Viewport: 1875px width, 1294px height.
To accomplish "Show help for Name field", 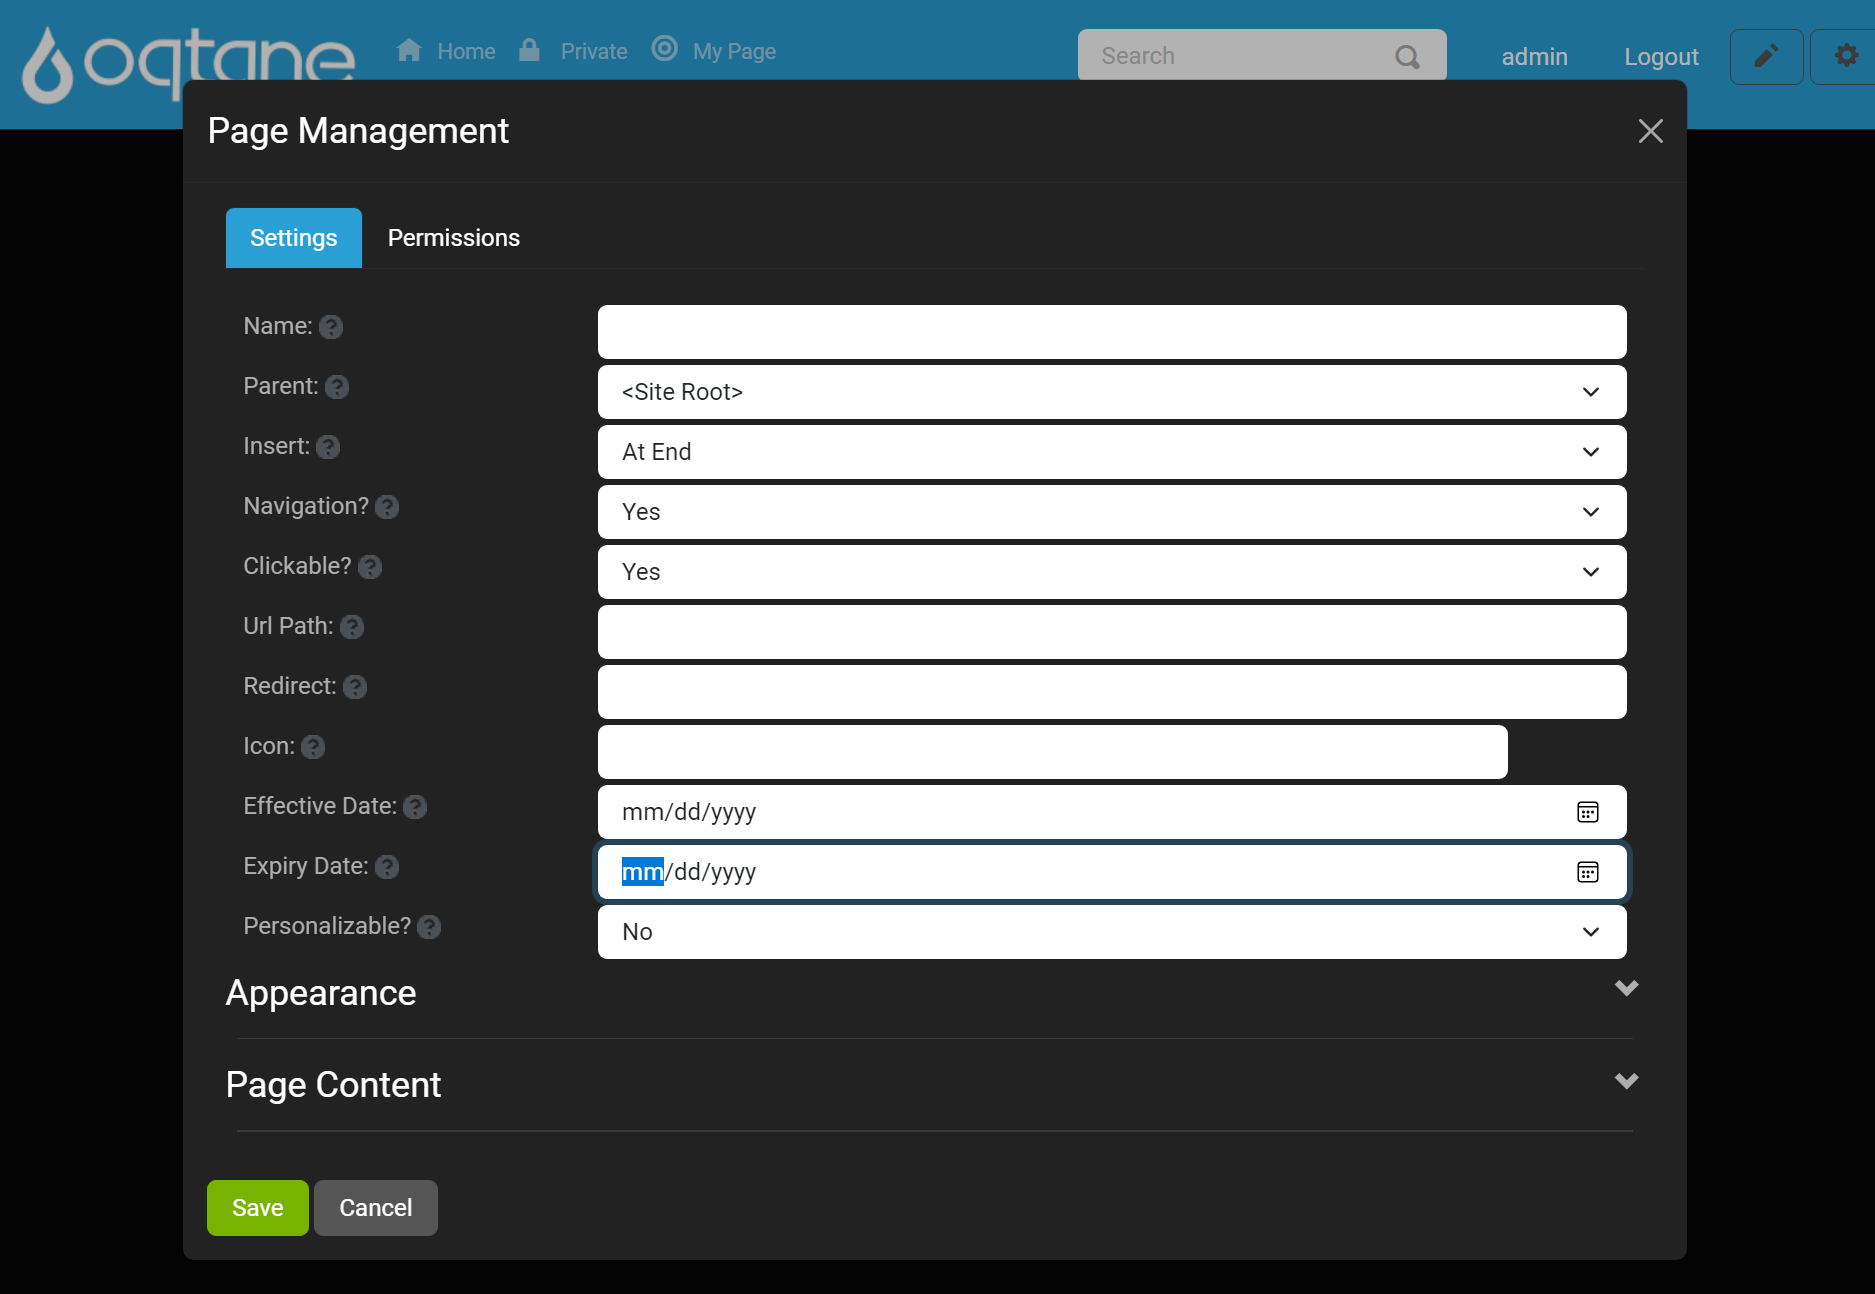I will [x=331, y=327].
